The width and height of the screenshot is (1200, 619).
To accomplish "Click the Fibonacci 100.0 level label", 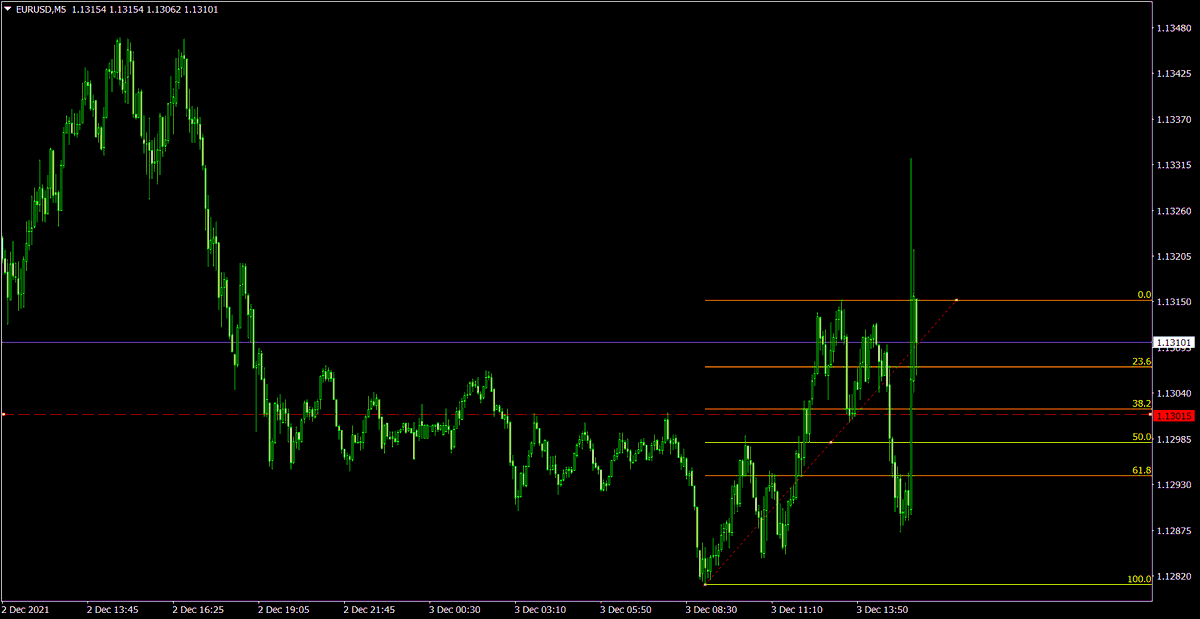I will (x=1139, y=579).
